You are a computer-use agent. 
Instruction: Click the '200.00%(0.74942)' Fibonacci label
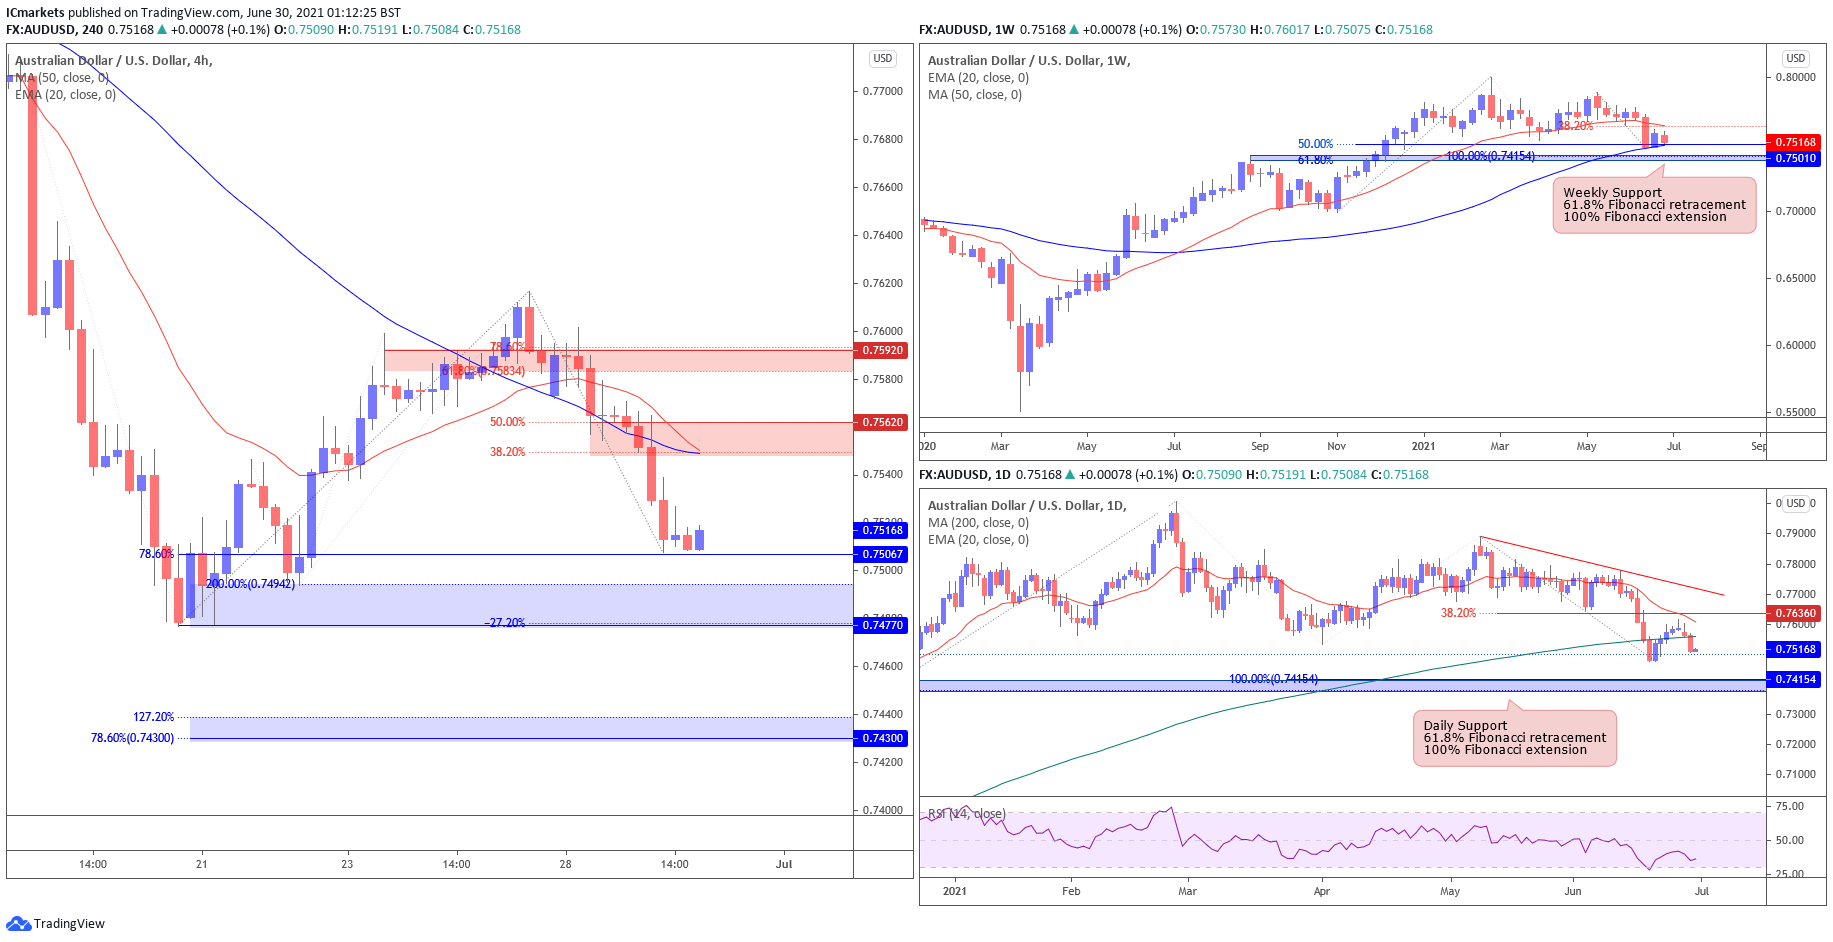[x=250, y=584]
